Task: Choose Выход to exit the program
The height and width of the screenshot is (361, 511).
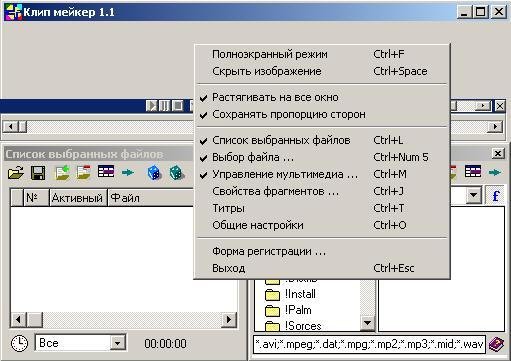Action: [x=322, y=268]
